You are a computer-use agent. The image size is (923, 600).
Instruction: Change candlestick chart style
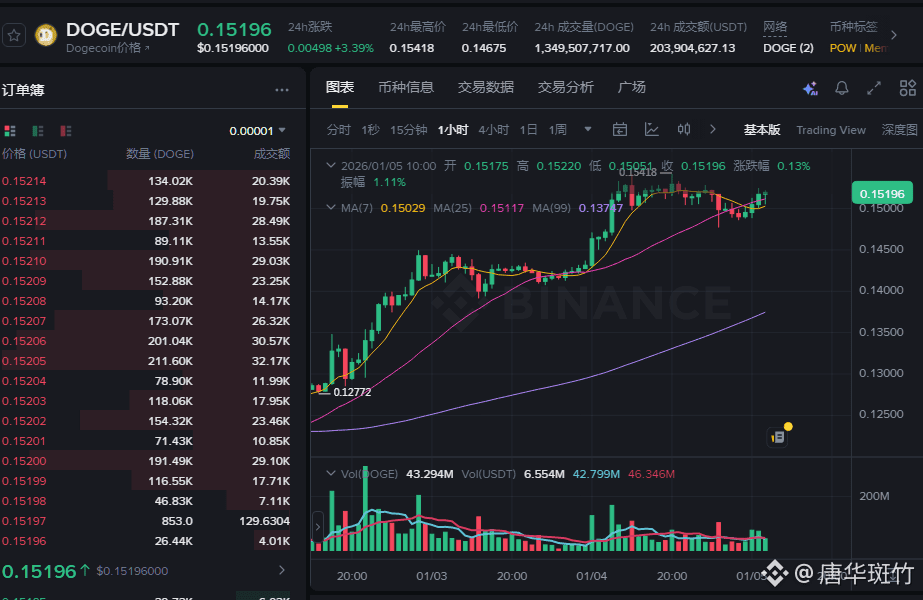[x=684, y=130]
